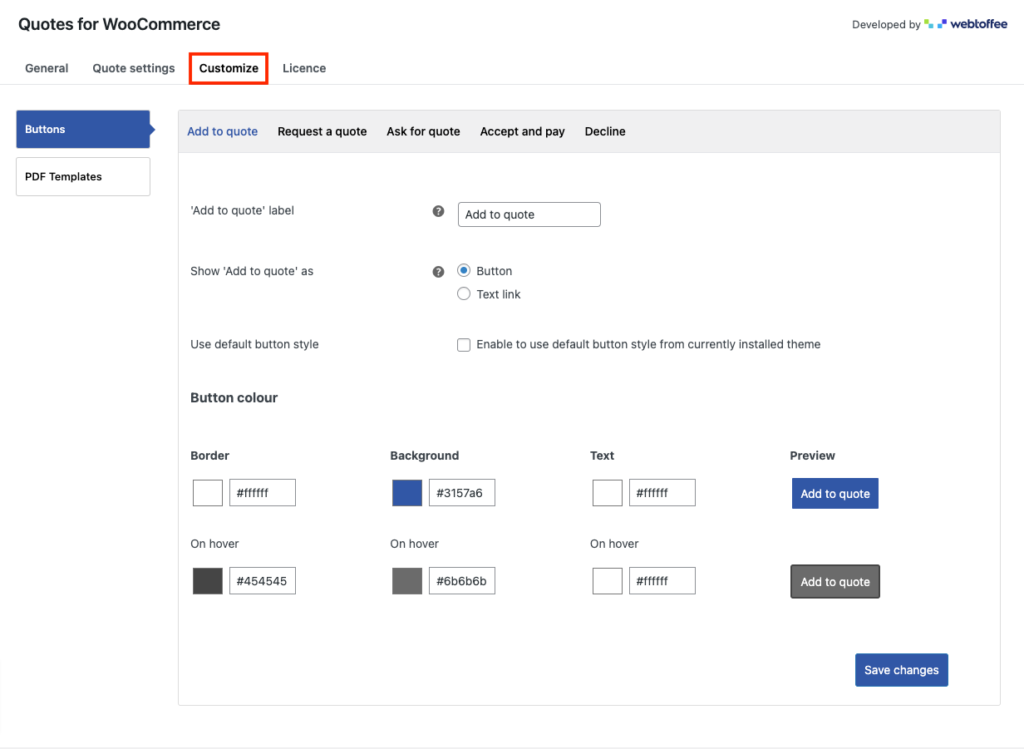Click the blue Add to quote preview button

835,494
